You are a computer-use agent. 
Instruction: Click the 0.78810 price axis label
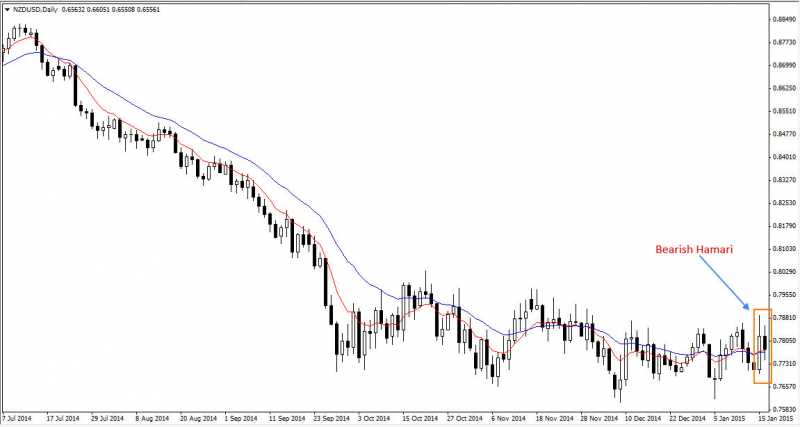[783, 318]
